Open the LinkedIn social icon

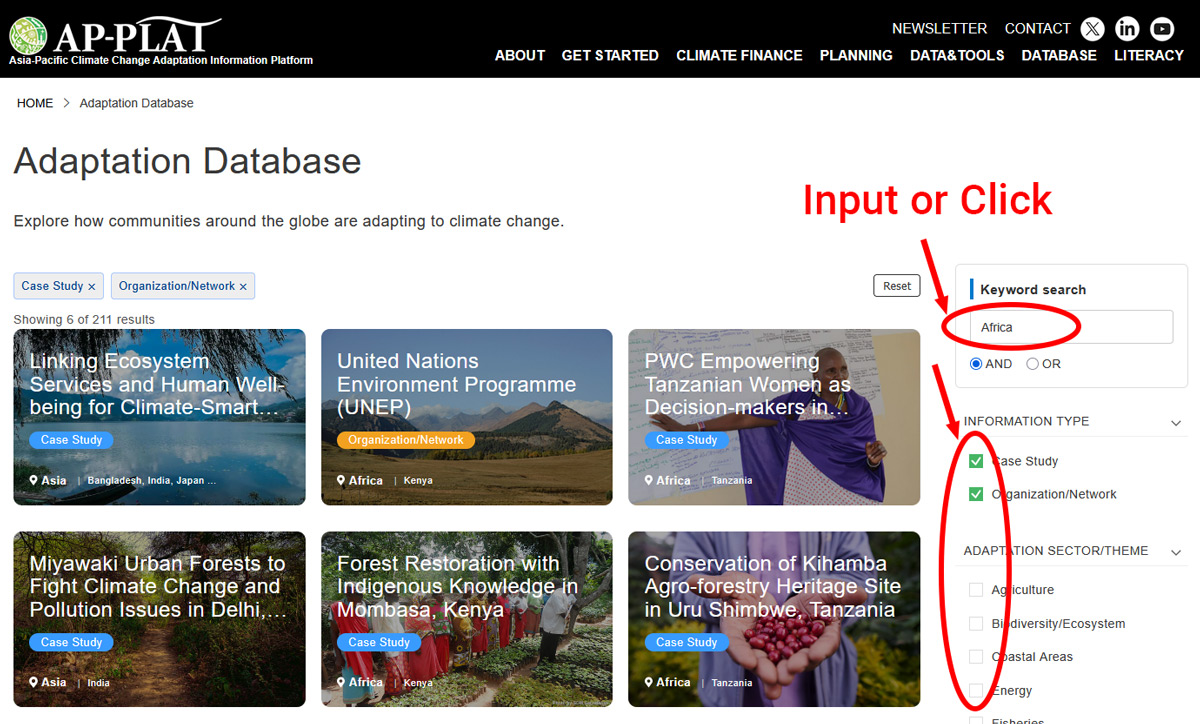[1127, 29]
